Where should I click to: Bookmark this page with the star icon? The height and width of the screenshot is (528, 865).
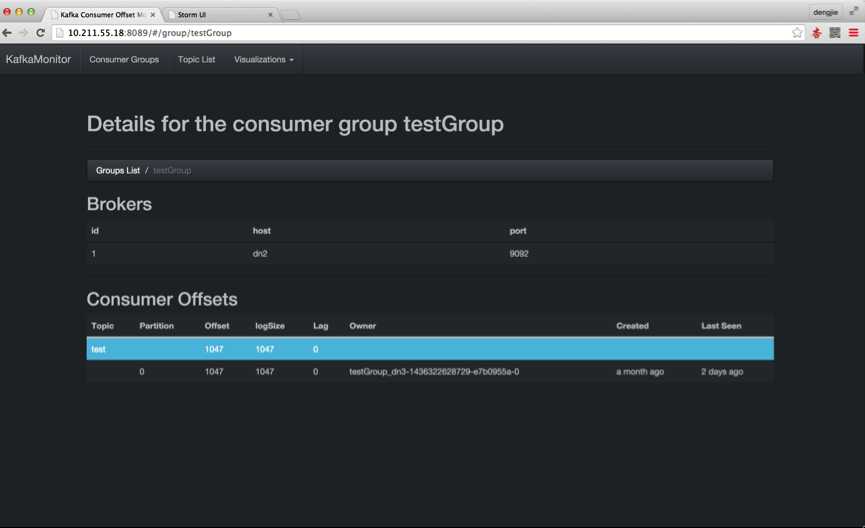point(797,33)
